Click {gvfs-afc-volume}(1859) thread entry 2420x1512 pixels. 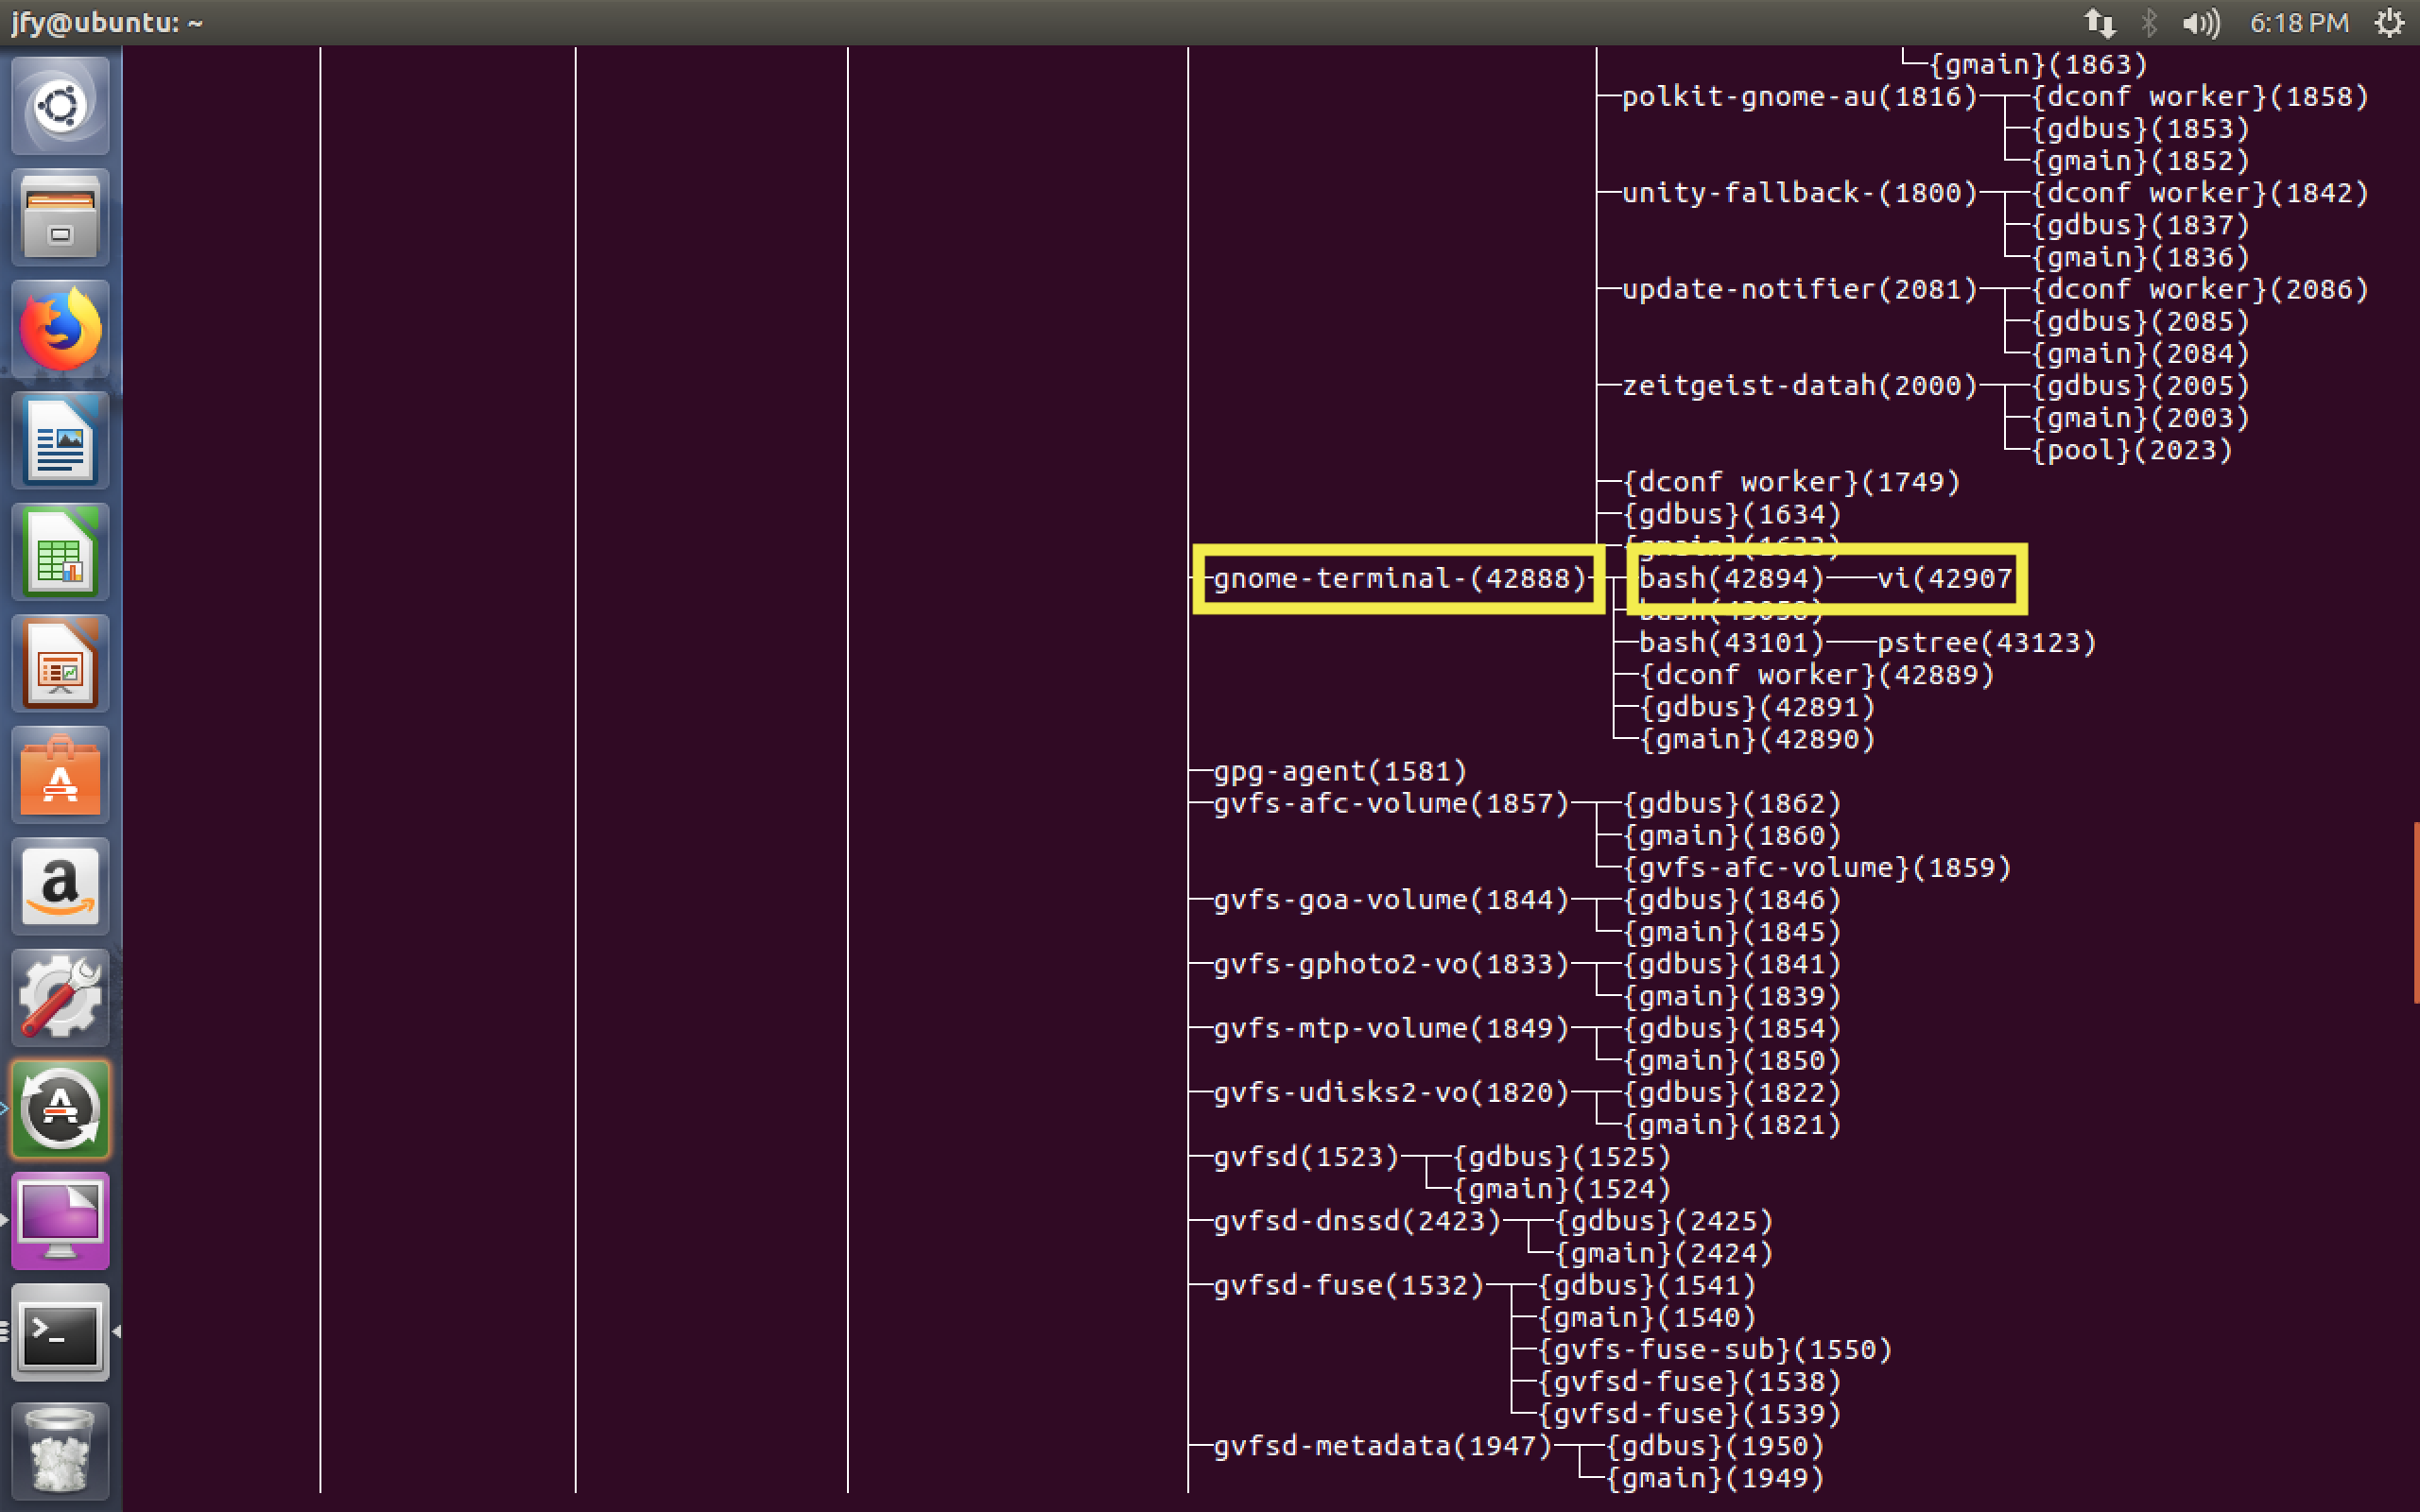tap(1816, 867)
